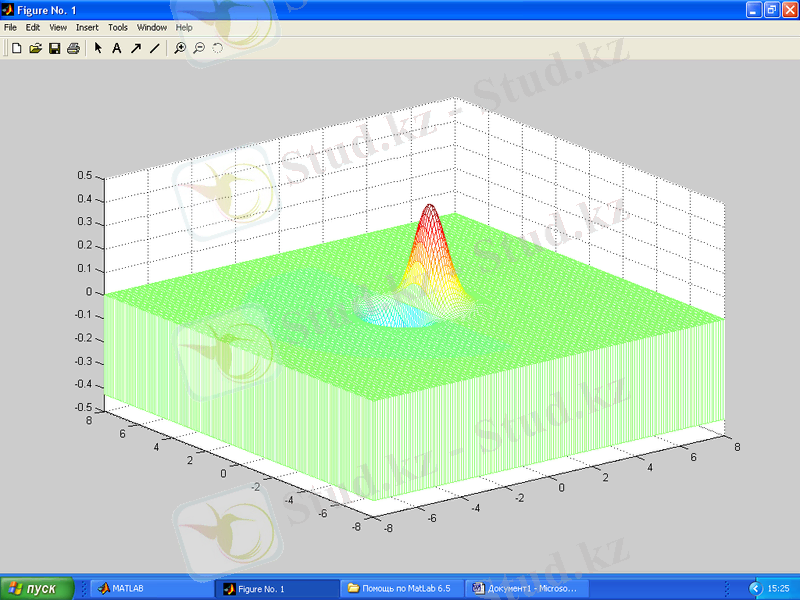Image resolution: width=800 pixels, height=600 pixels.
Task: Toggle the Zoom In magnifier tool
Action: pyautogui.click(x=180, y=47)
